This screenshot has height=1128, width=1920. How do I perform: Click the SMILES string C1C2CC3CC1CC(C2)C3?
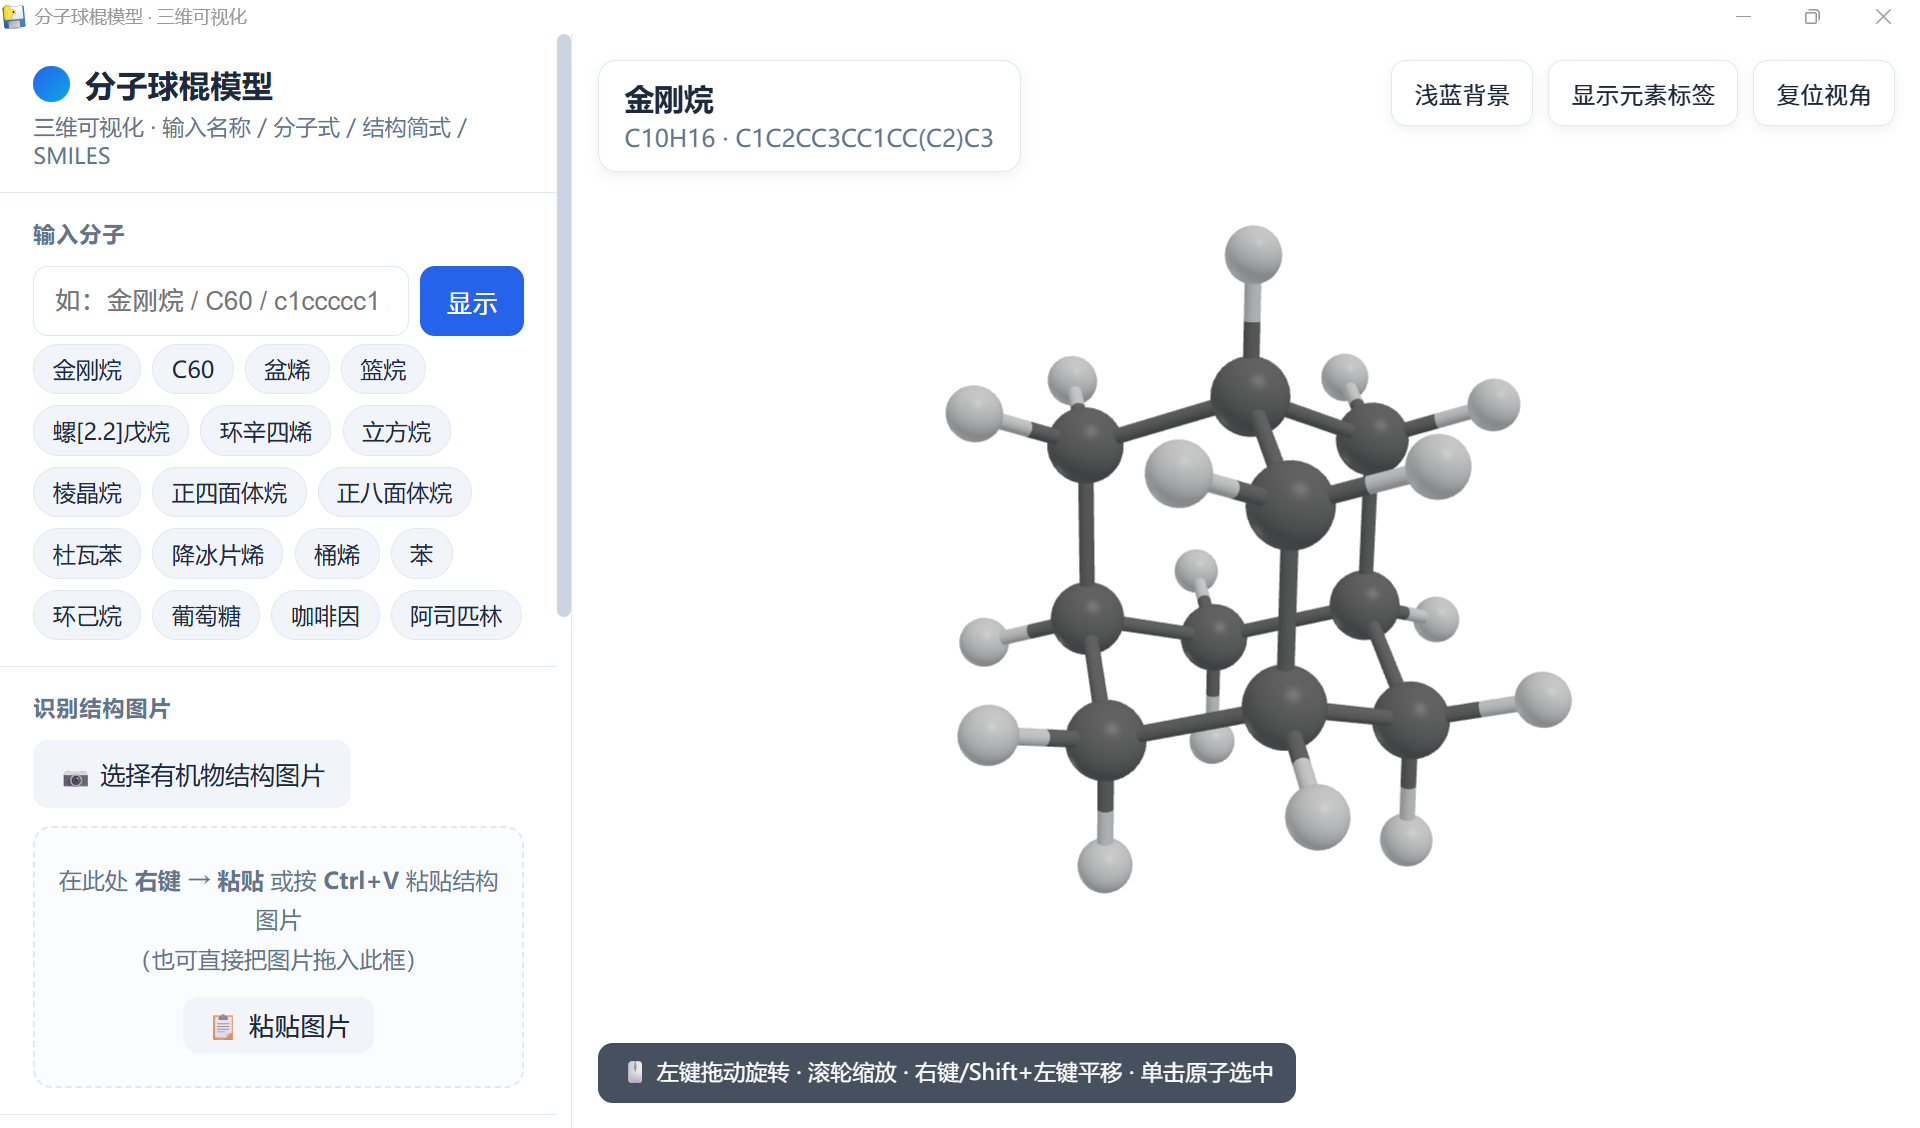pos(864,138)
